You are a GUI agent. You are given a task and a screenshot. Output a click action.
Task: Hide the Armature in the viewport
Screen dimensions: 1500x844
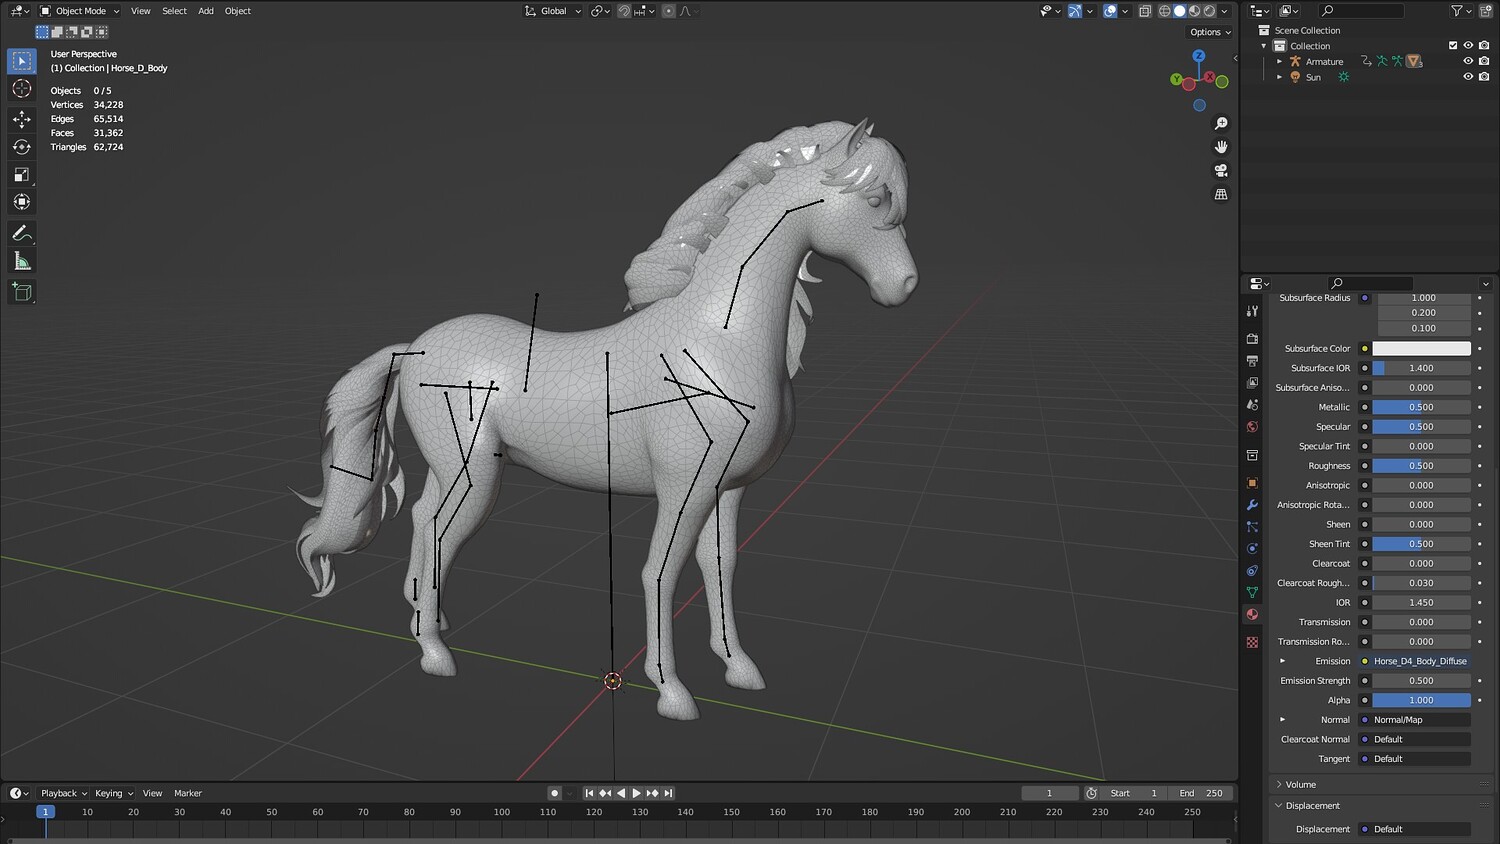(x=1468, y=61)
